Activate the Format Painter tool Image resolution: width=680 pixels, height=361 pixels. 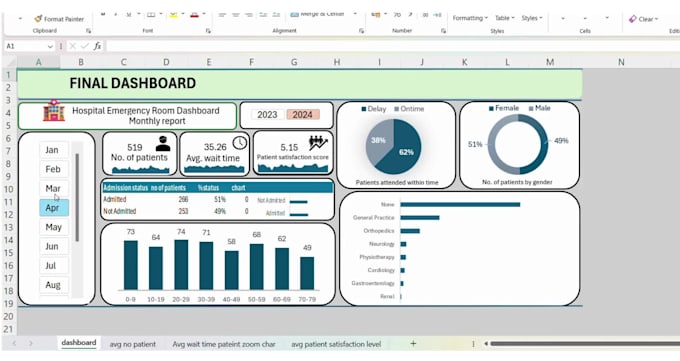59,19
